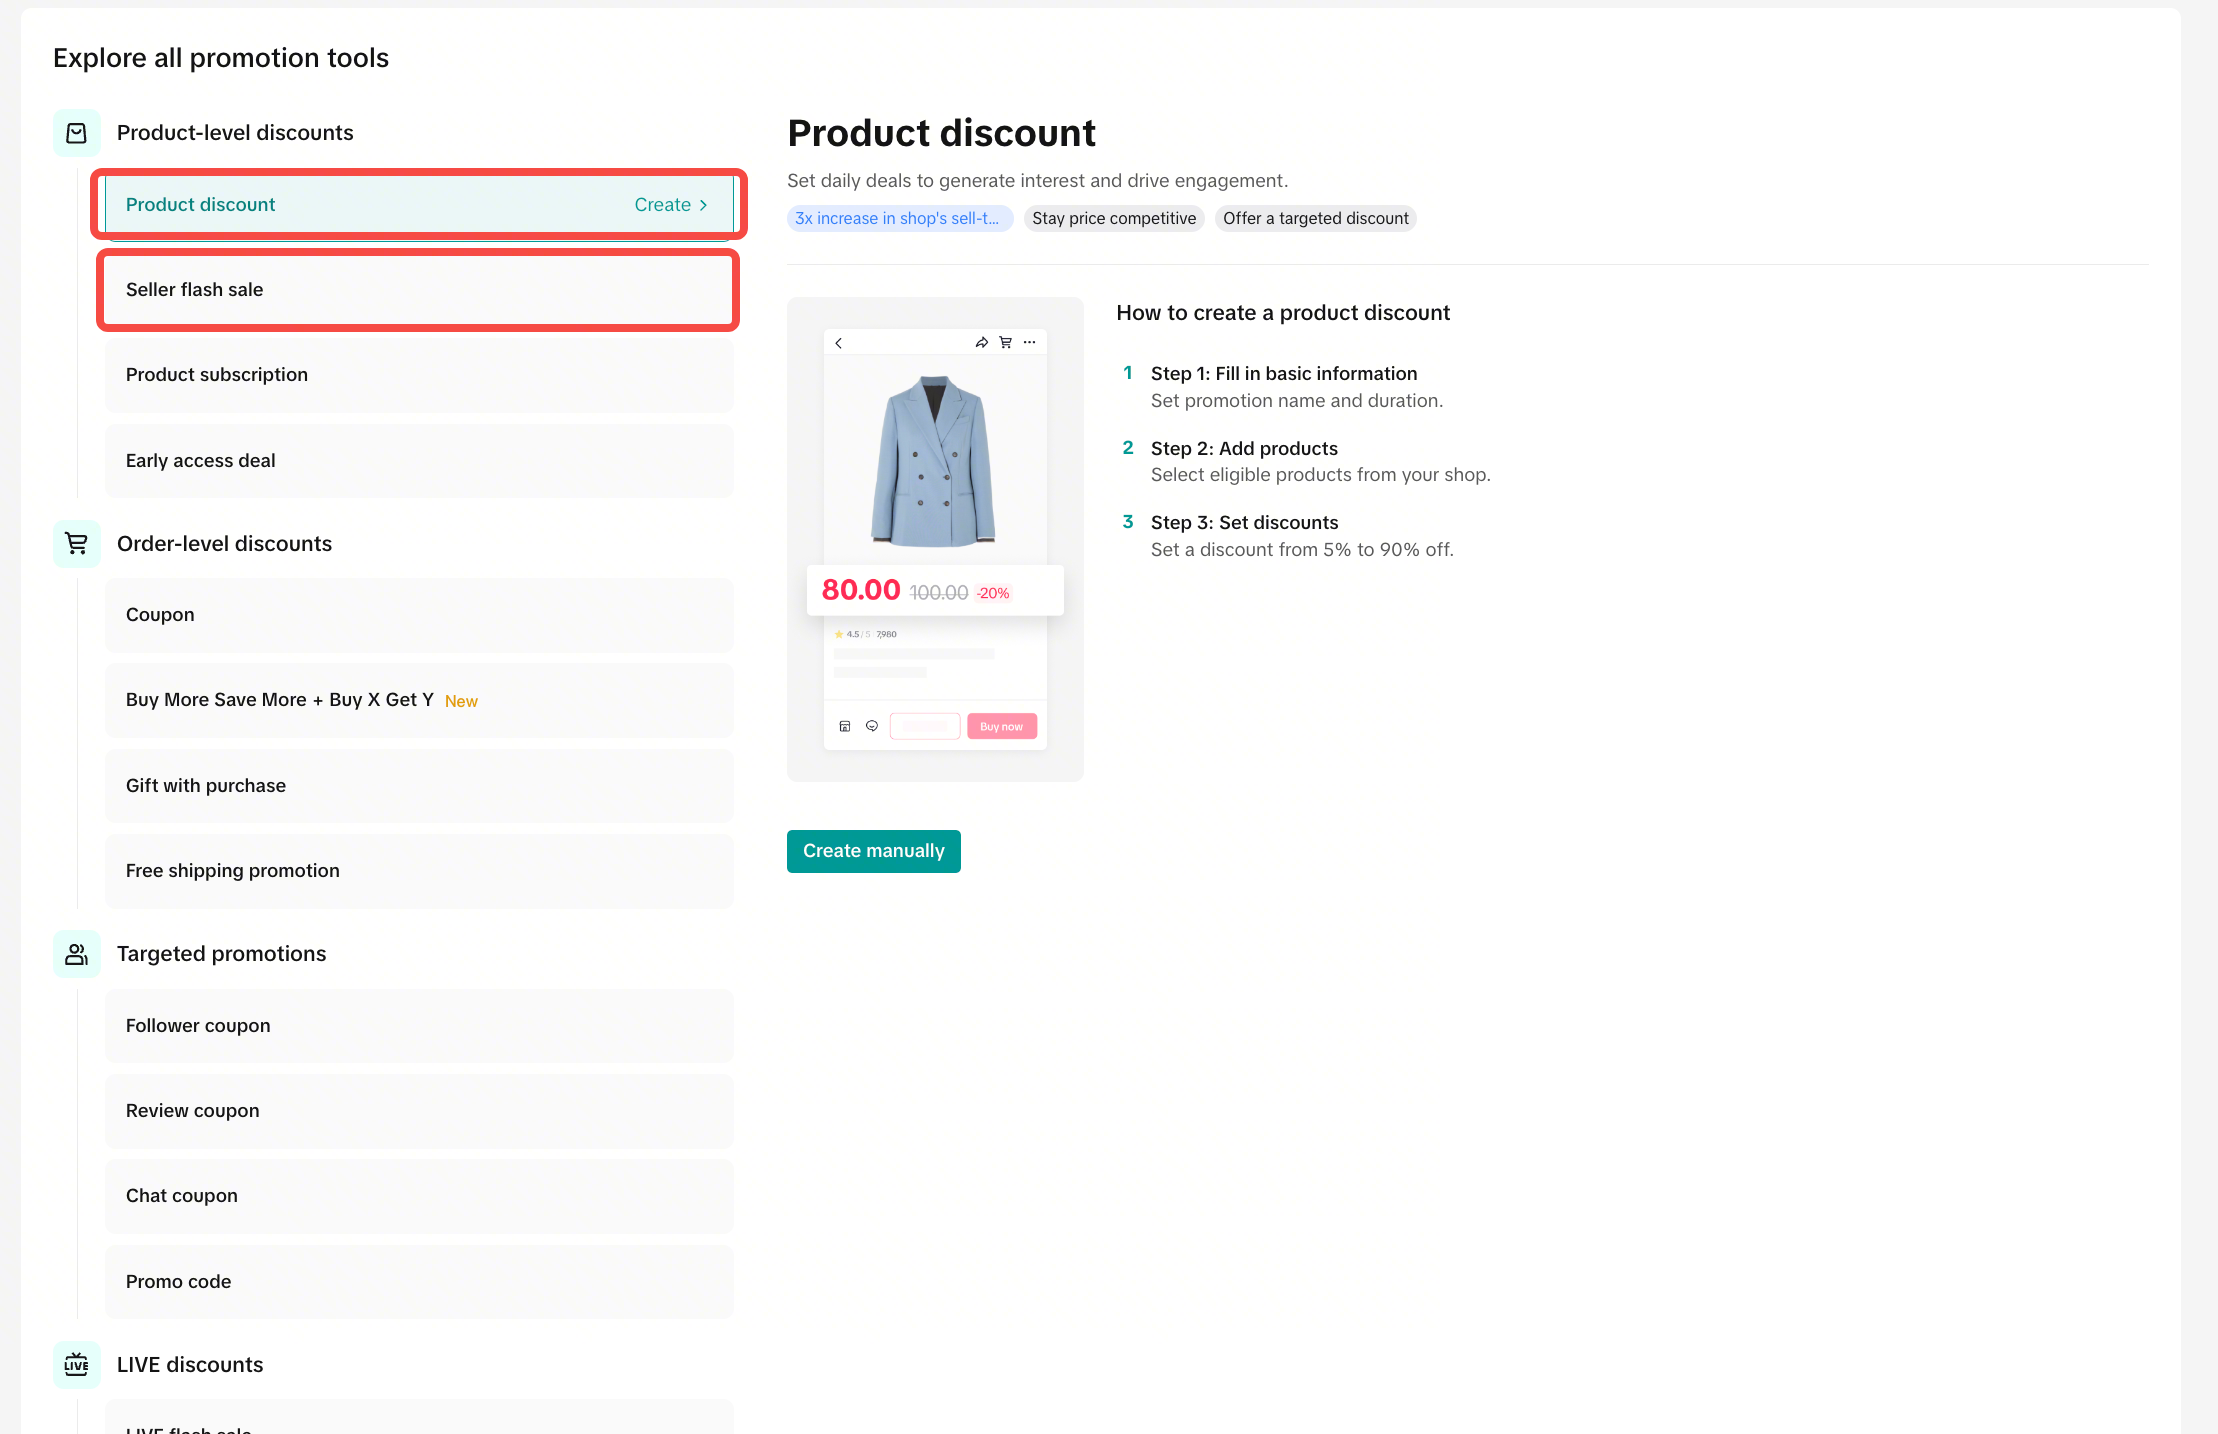This screenshot has height=1434, width=2218.
Task: Click LIVE discounts heading
Action: pyautogui.click(x=190, y=1365)
